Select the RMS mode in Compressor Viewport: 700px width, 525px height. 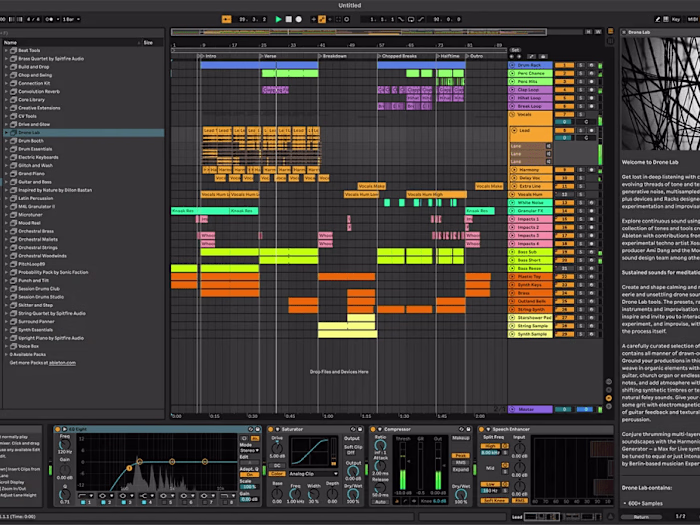point(460,462)
